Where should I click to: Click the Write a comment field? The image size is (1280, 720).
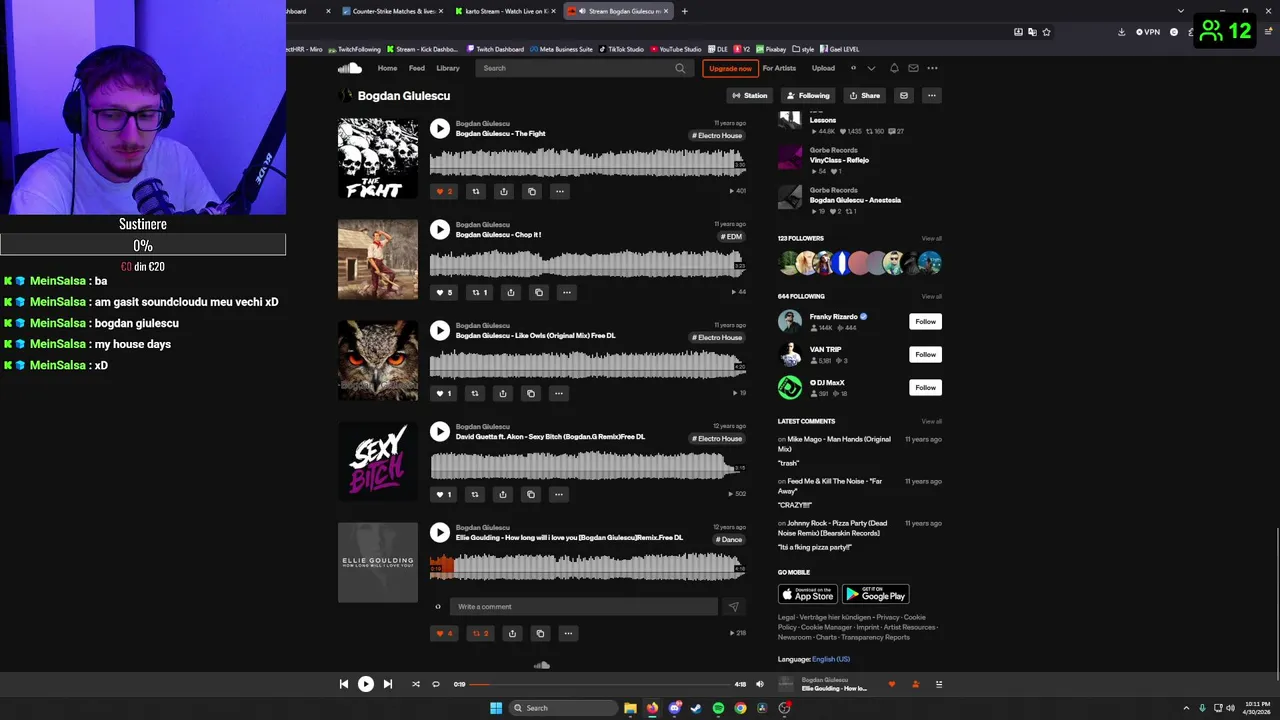(x=583, y=606)
